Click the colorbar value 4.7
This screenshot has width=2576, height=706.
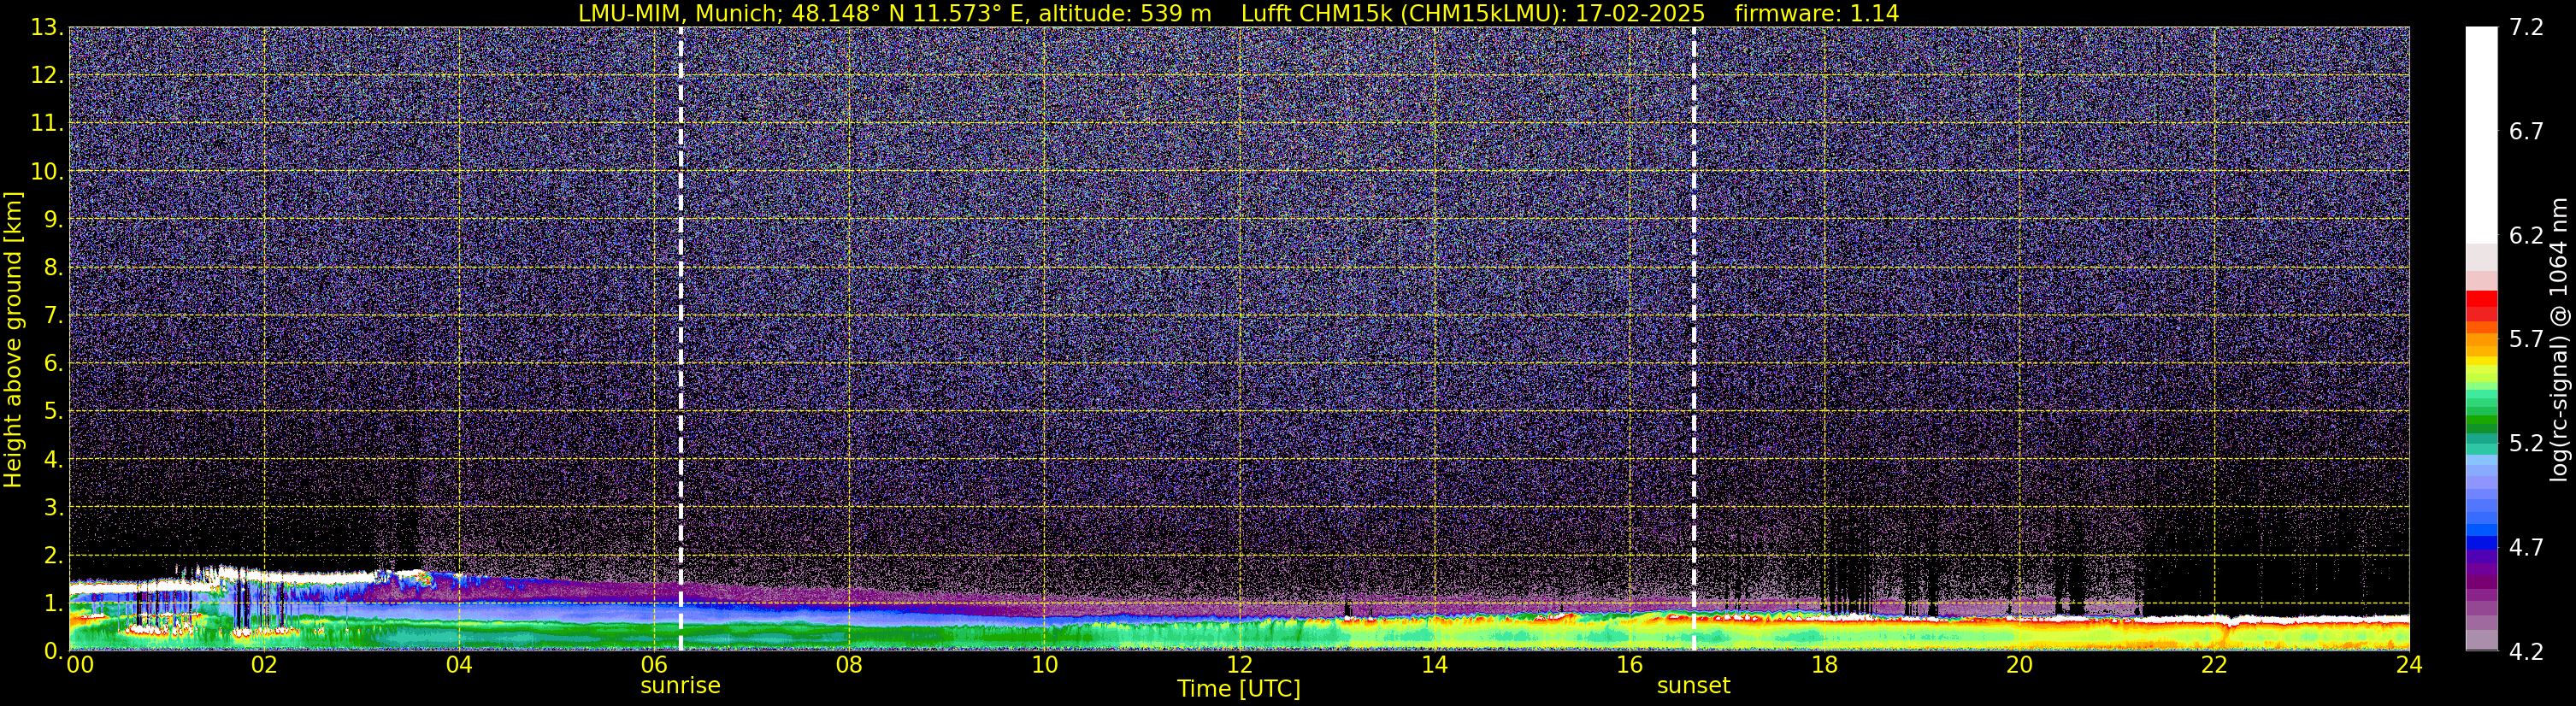2526,548
